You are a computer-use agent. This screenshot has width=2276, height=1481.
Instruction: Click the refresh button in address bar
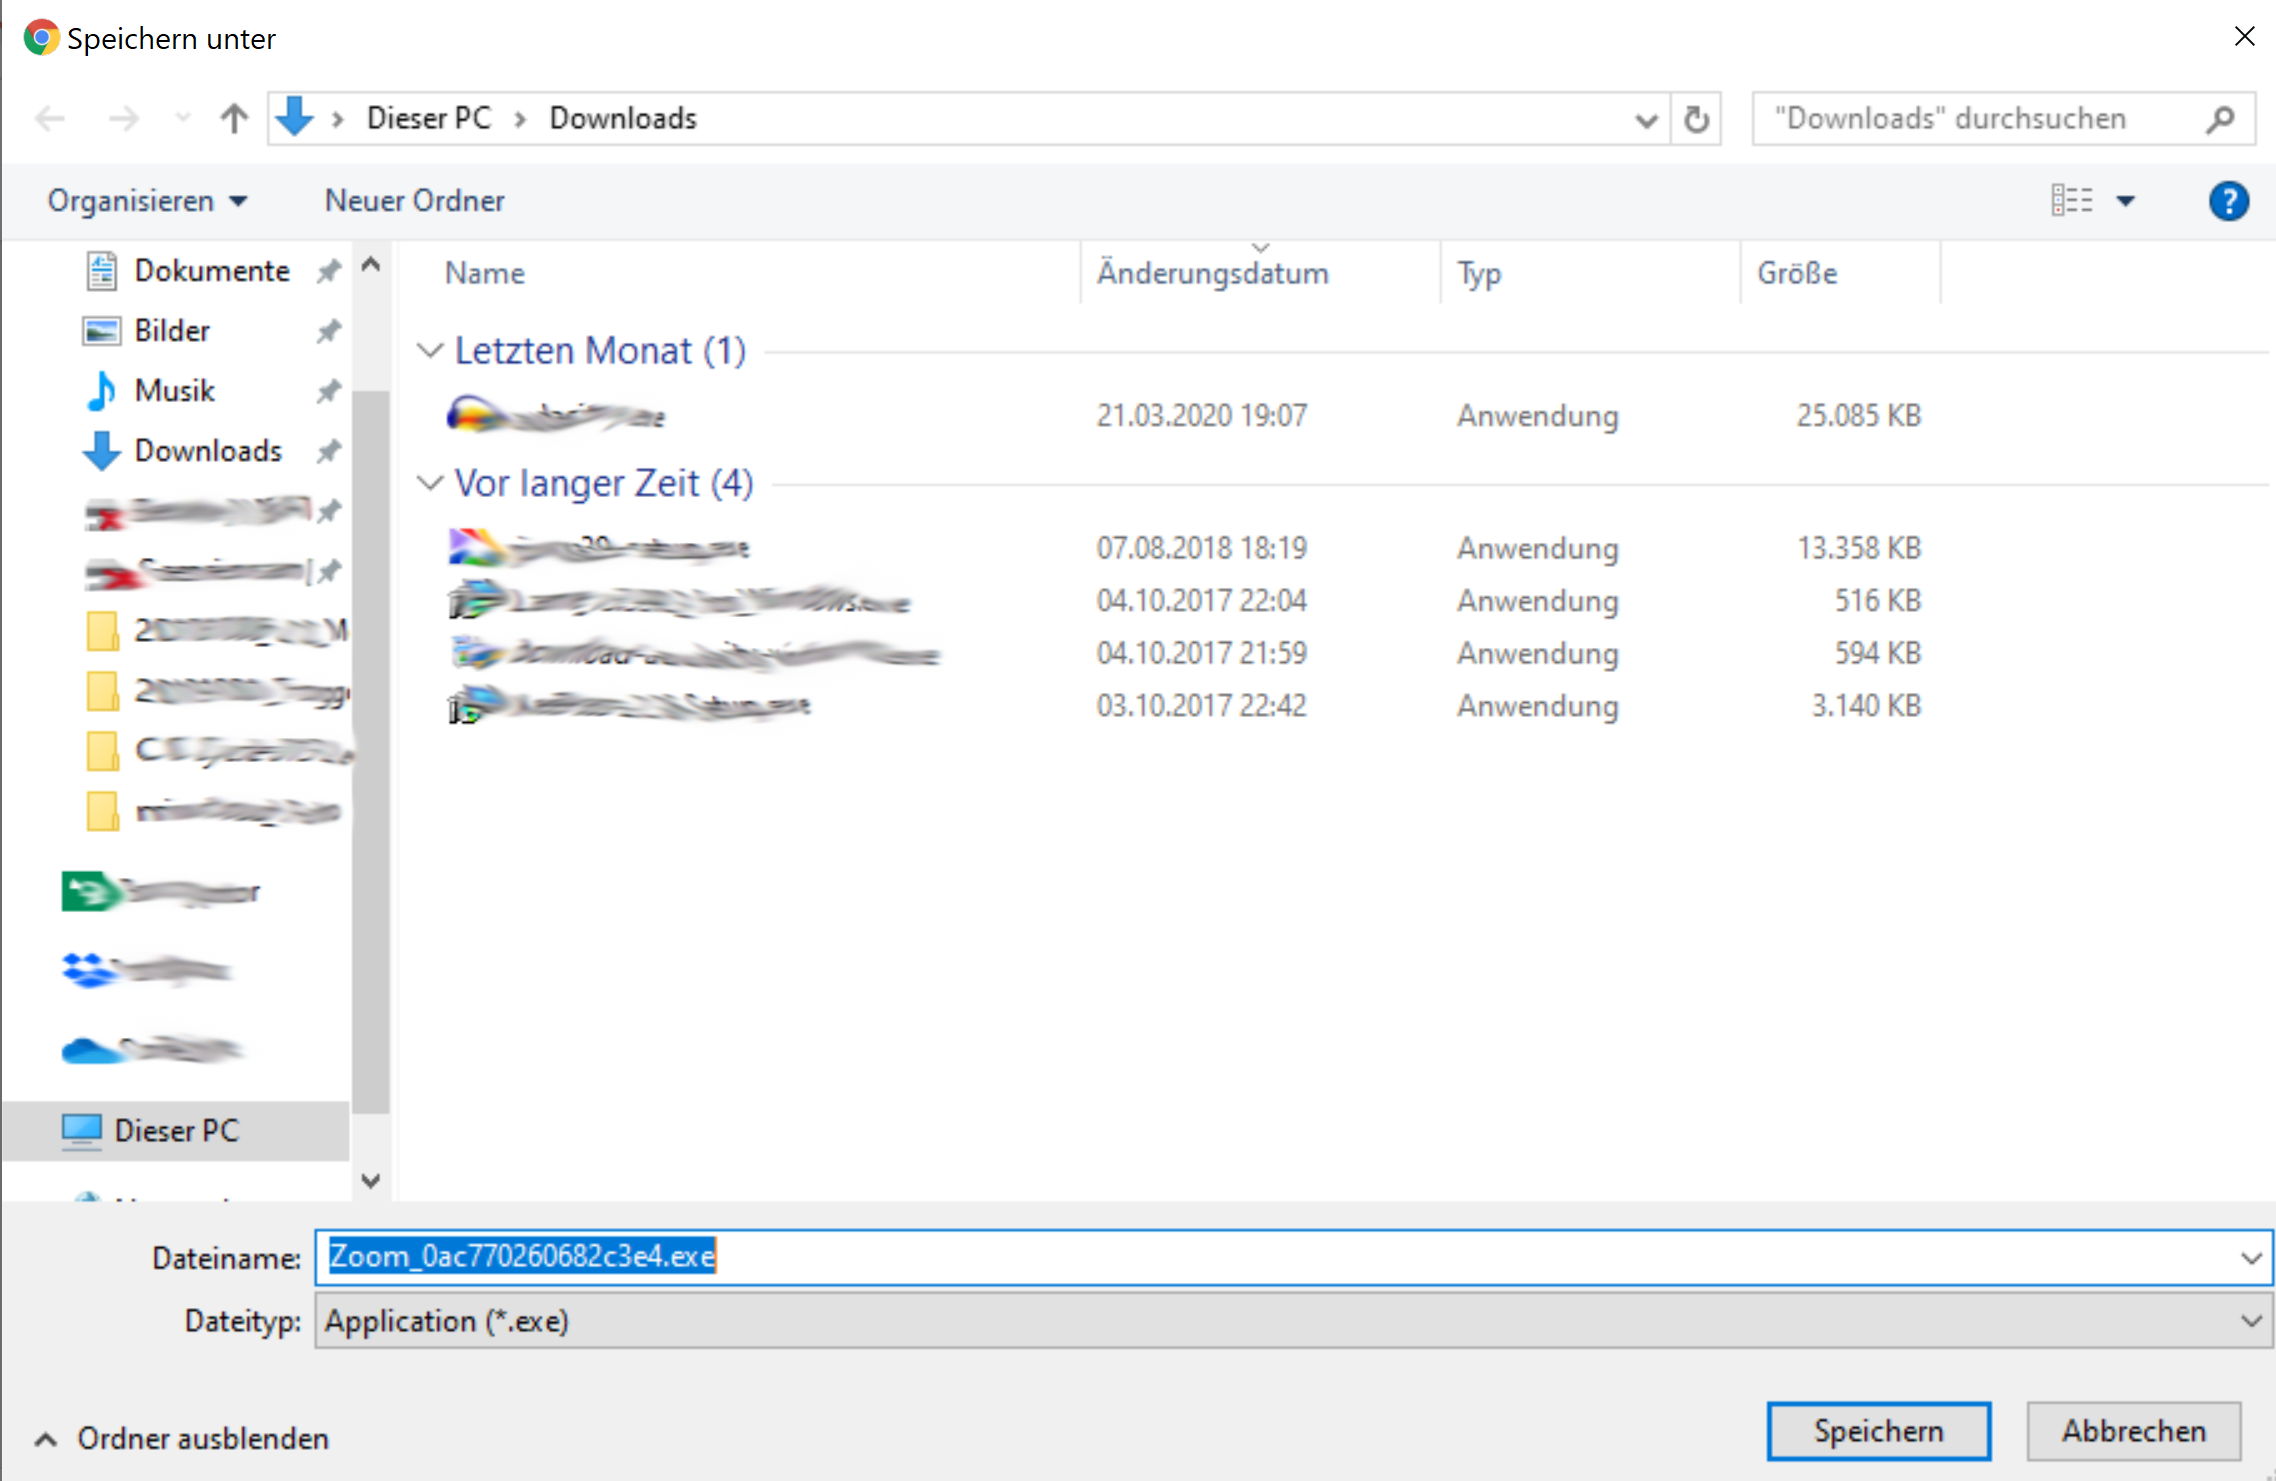coord(1696,119)
